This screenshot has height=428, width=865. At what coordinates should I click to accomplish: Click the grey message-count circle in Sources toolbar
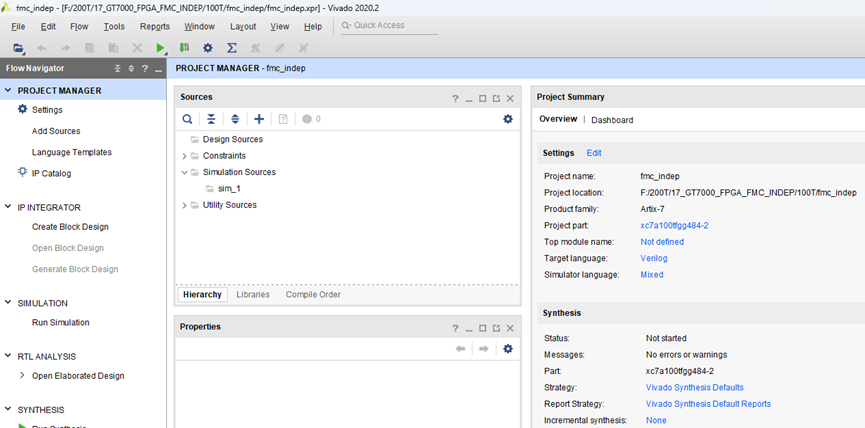pos(307,119)
